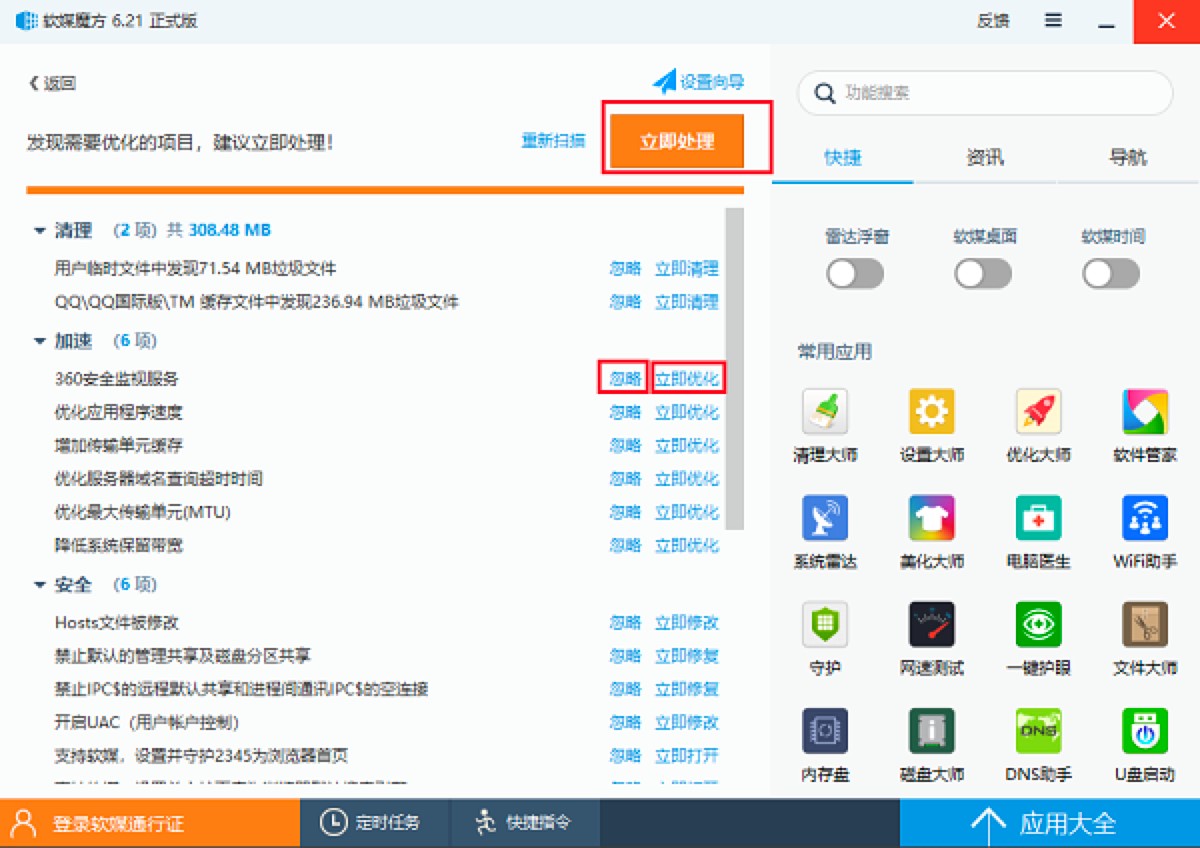Screen dimensions: 1200x848
Task: Launch U盘启动 icon
Action: point(1145,731)
